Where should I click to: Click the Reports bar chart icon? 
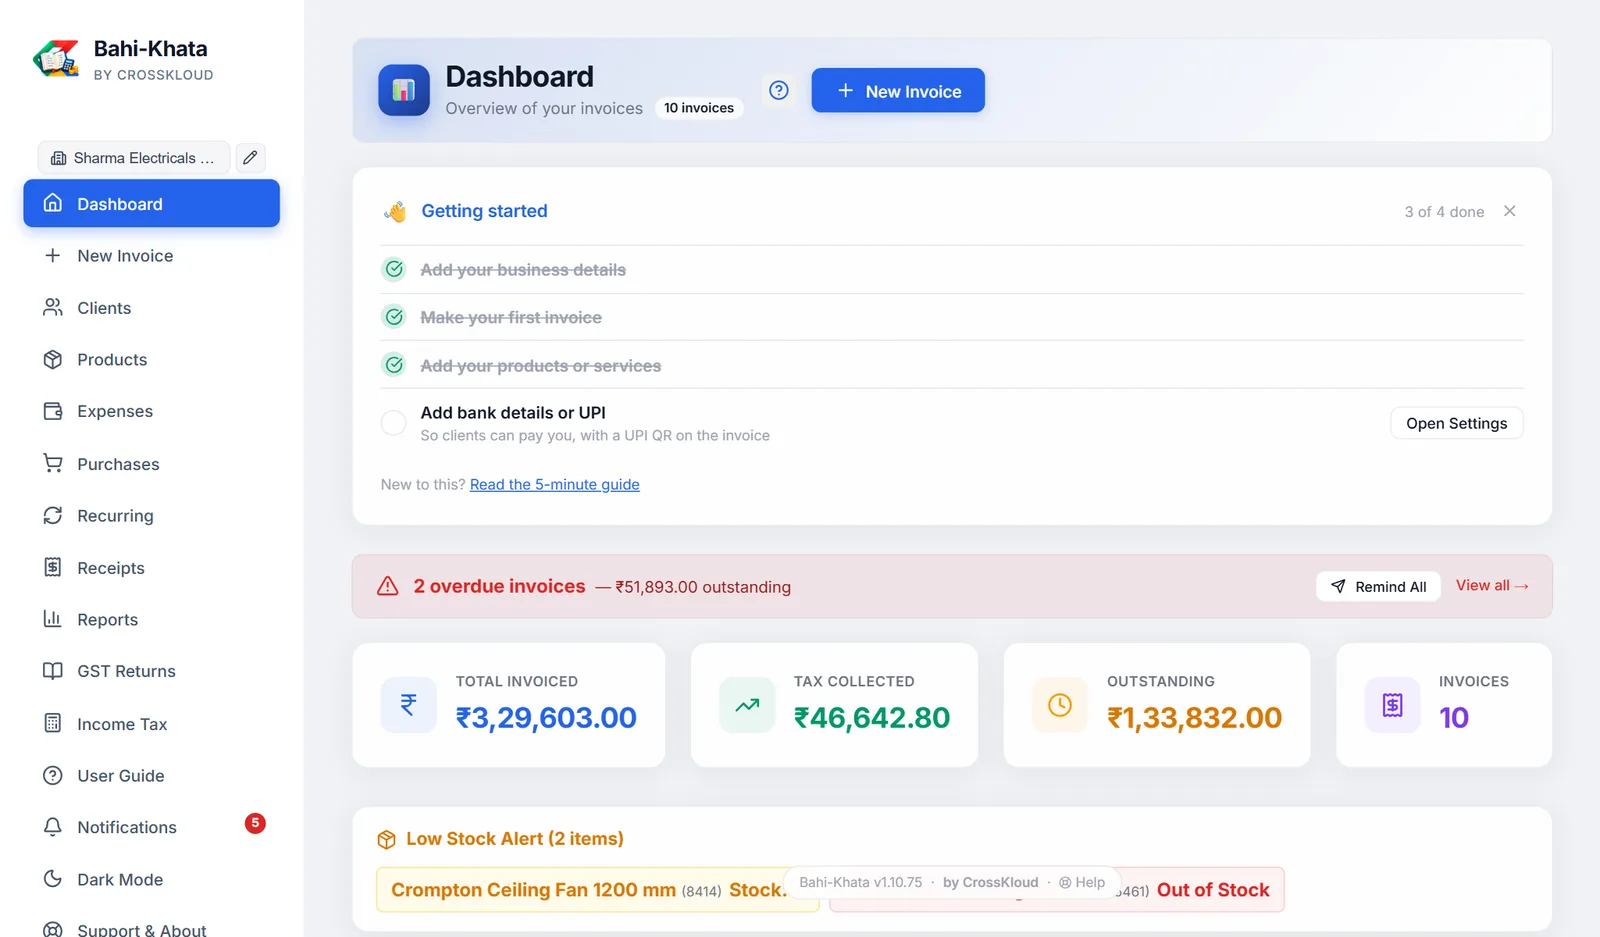[53, 619]
